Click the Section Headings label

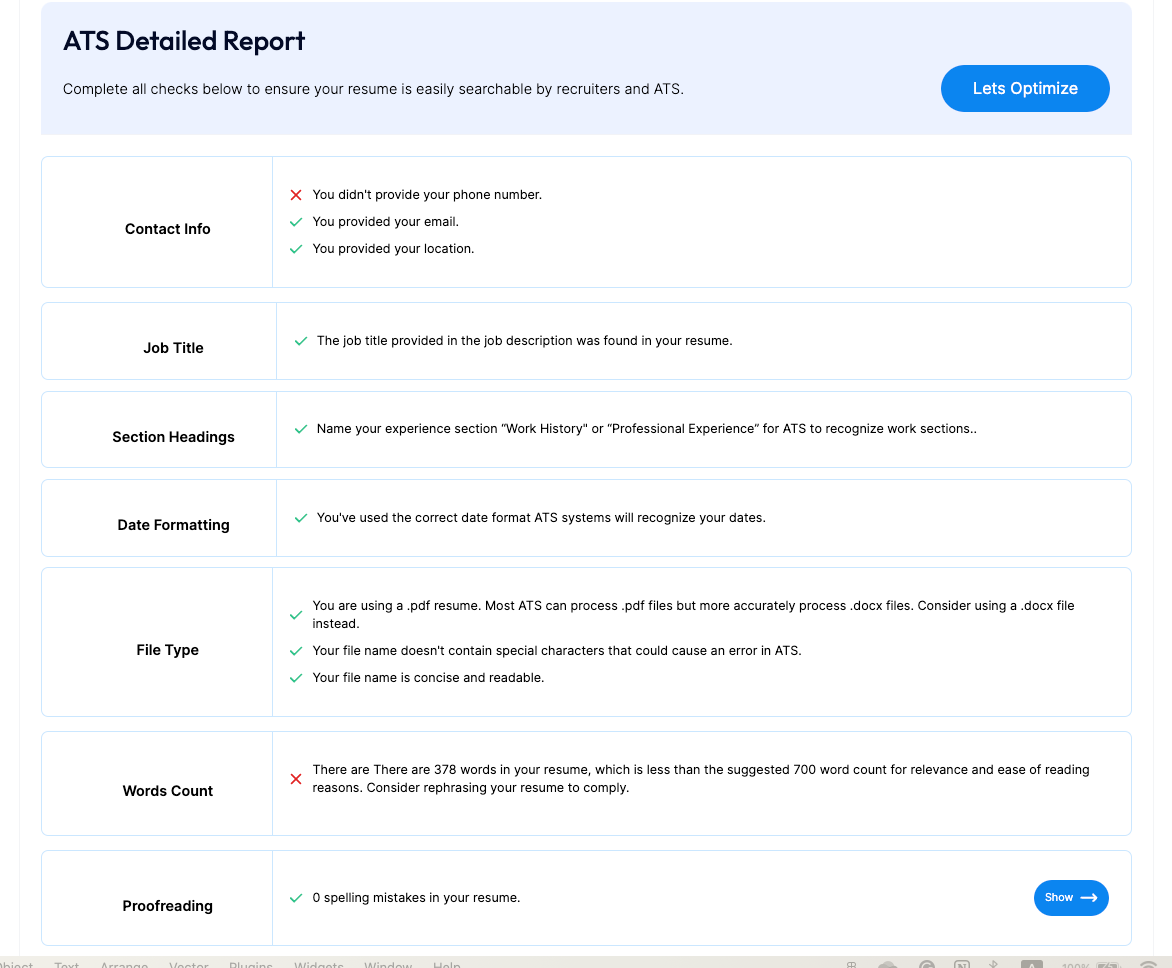pos(173,437)
